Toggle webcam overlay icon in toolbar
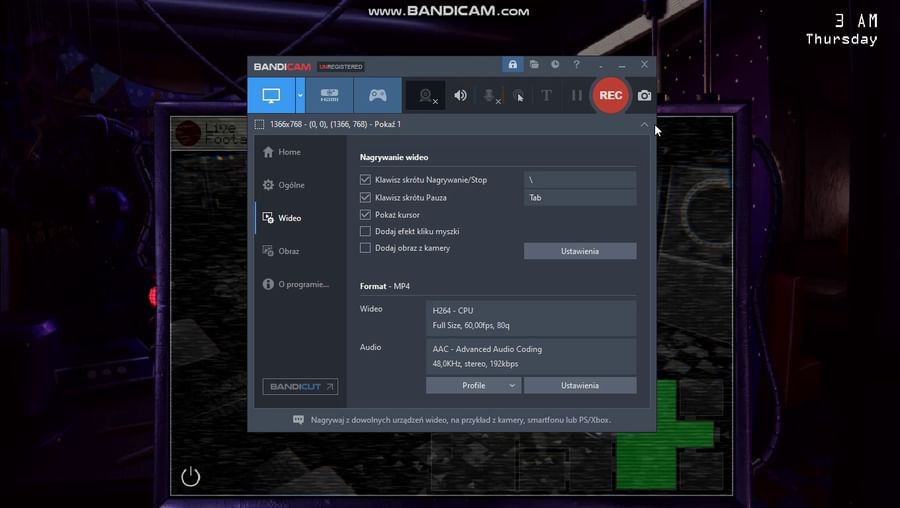Viewport: 900px width, 508px height. [x=426, y=95]
